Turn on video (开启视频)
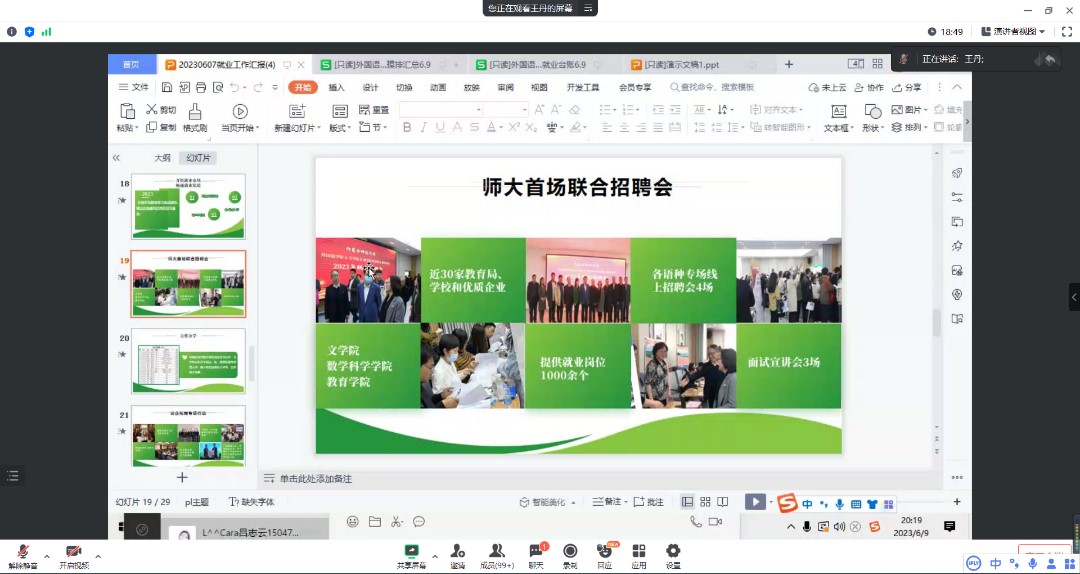Viewport: 1080px width, 574px height. coord(74,556)
